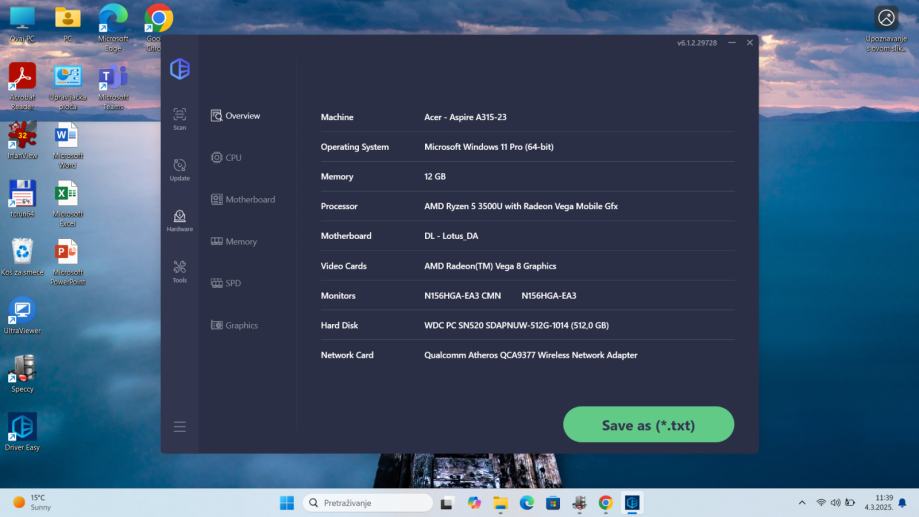Click the motherboard value DL - Lotus_DA
This screenshot has height=517, width=919.
pyautogui.click(x=451, y=236)
